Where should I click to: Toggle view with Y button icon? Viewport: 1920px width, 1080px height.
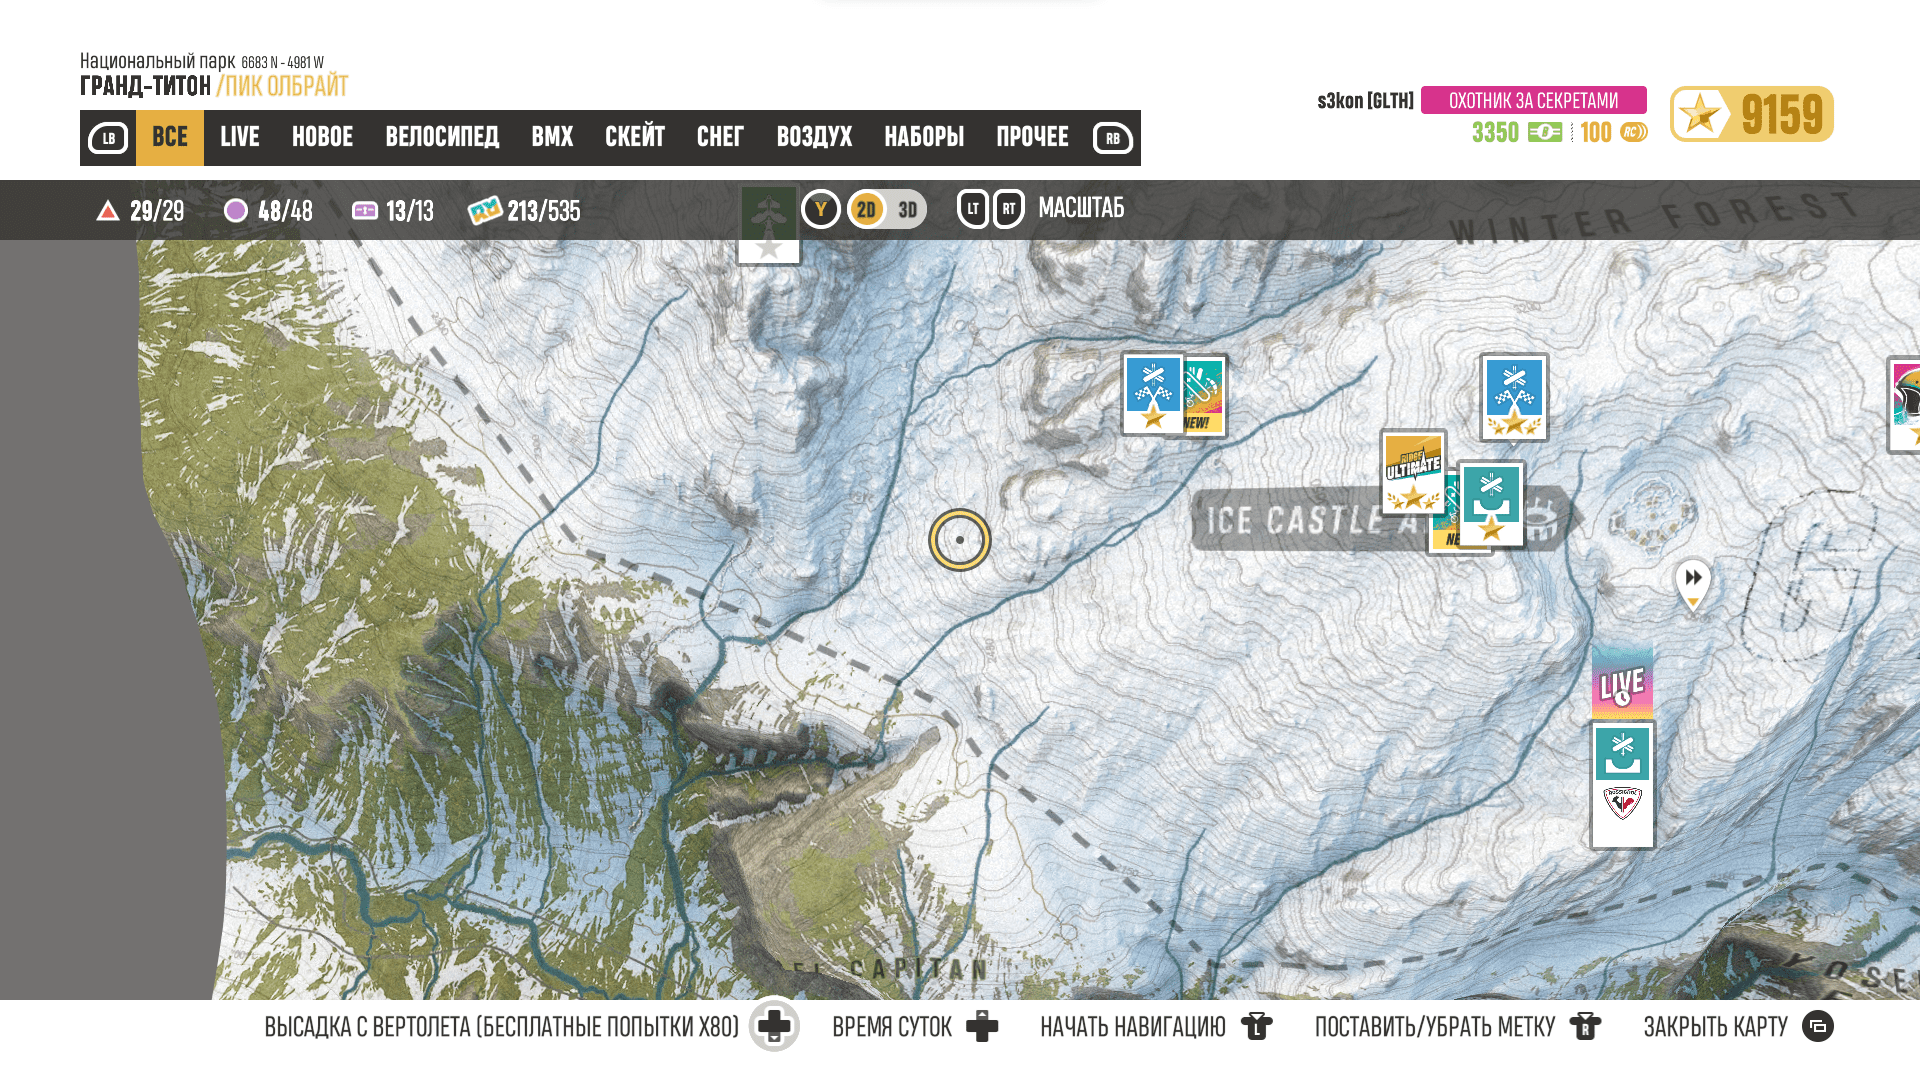[821, 210]
